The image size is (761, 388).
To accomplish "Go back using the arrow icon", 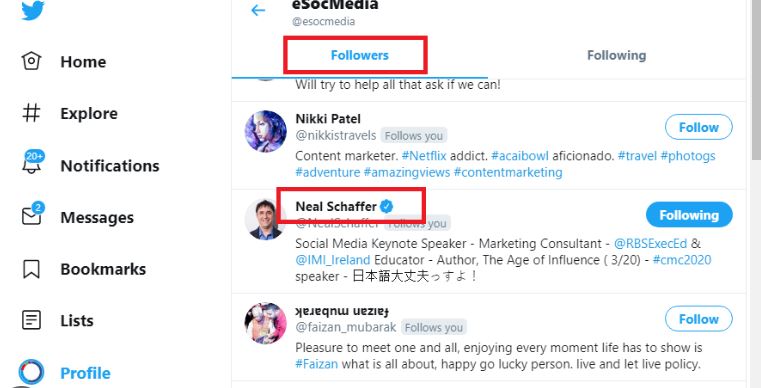I will 258,10.
